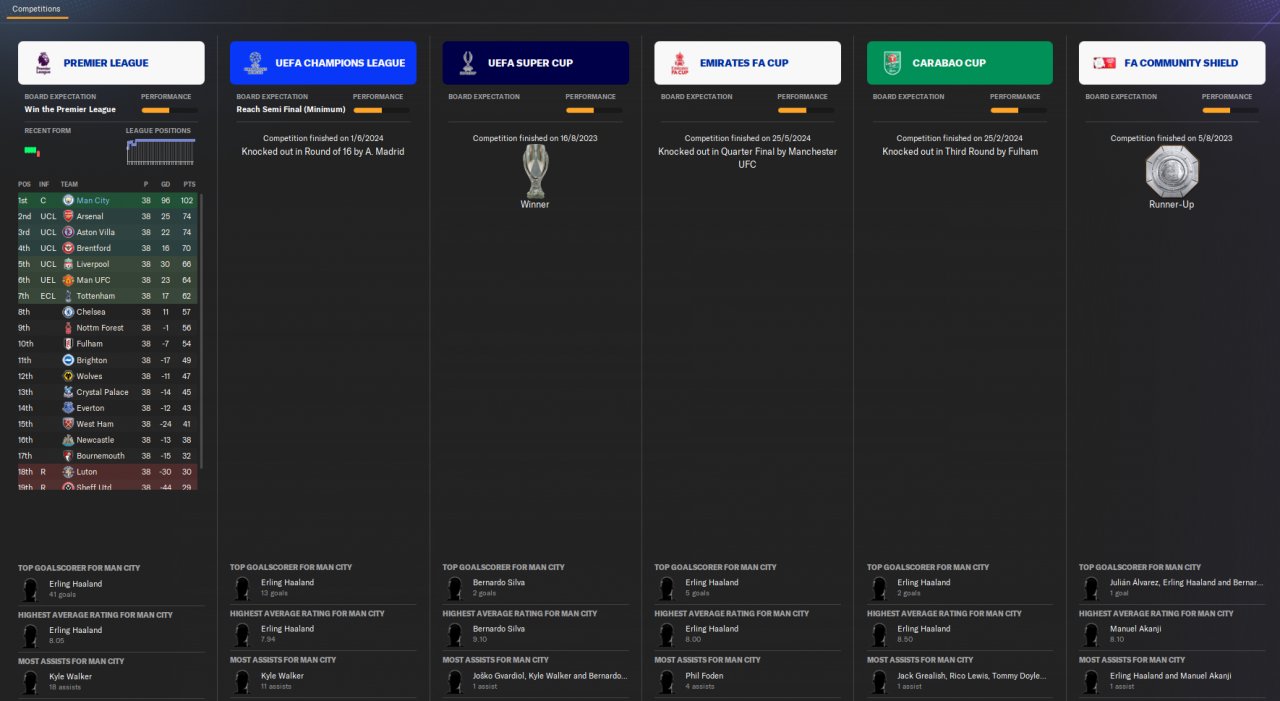Image resolution: width=1280 pixels, height=701 pixels.
Task: Select Tottenham team name in table
Action: click(96, 297)
